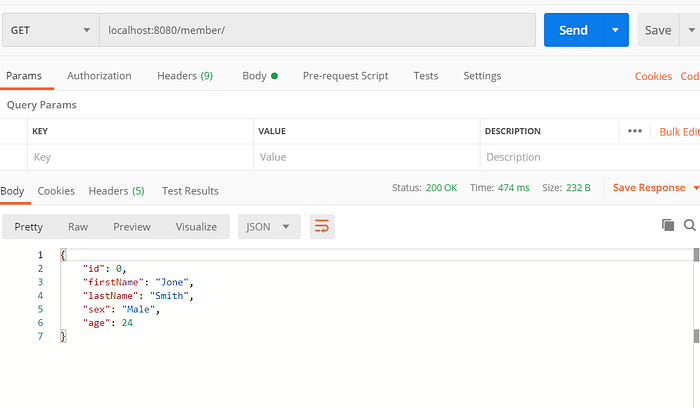Click the wrap lines icon
Viewport: 700px width, 408px height.
322,227
